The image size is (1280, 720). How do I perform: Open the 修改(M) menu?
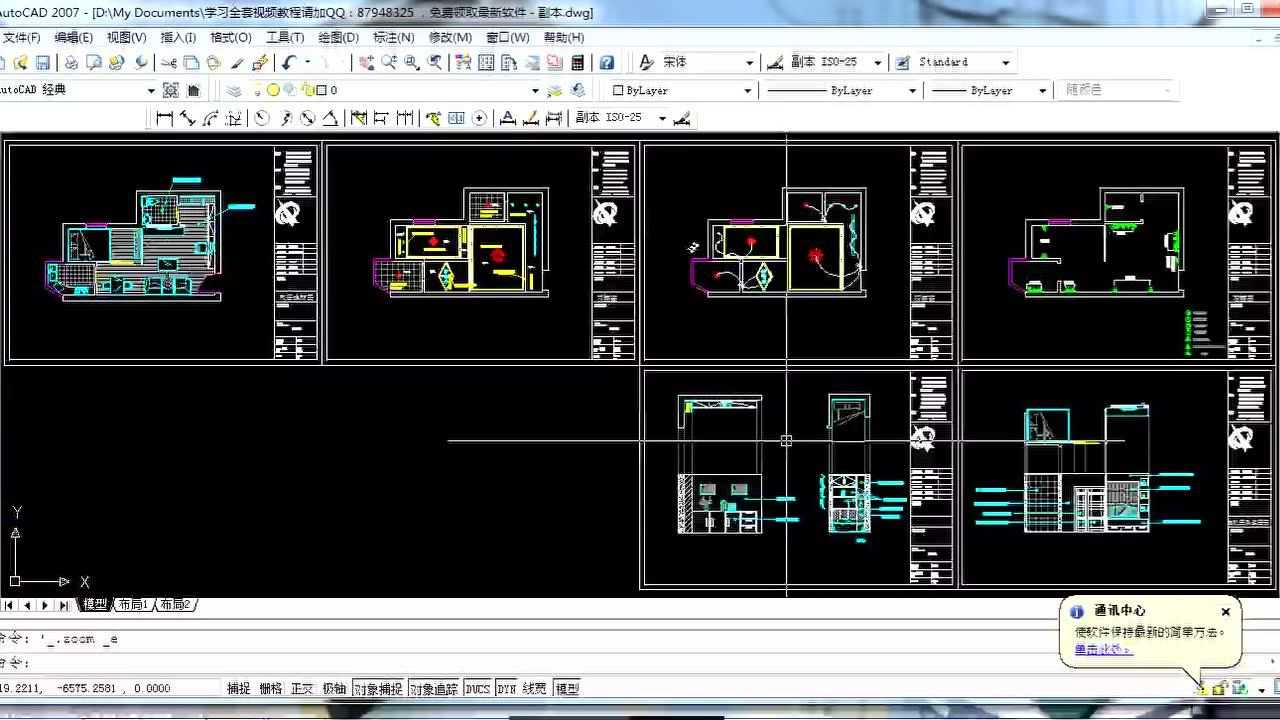pos(450,37)
